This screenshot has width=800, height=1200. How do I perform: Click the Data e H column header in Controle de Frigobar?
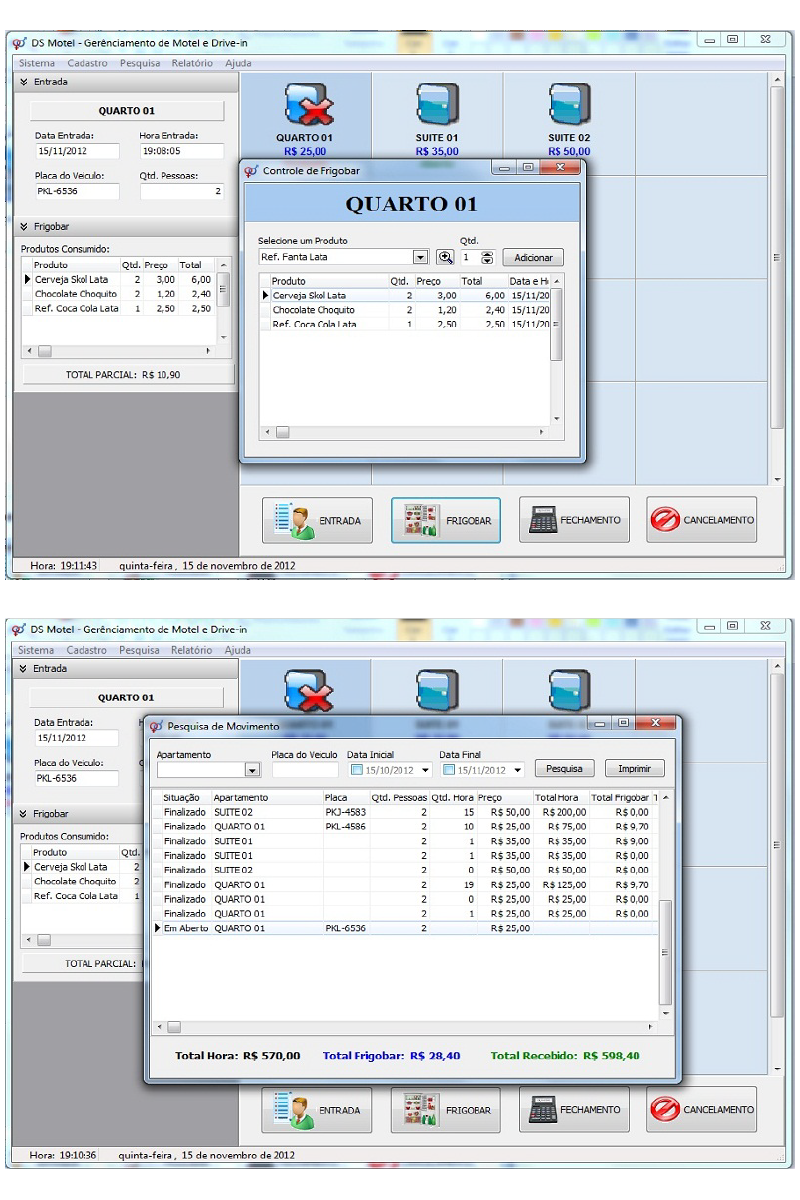[x=529, y=281]
